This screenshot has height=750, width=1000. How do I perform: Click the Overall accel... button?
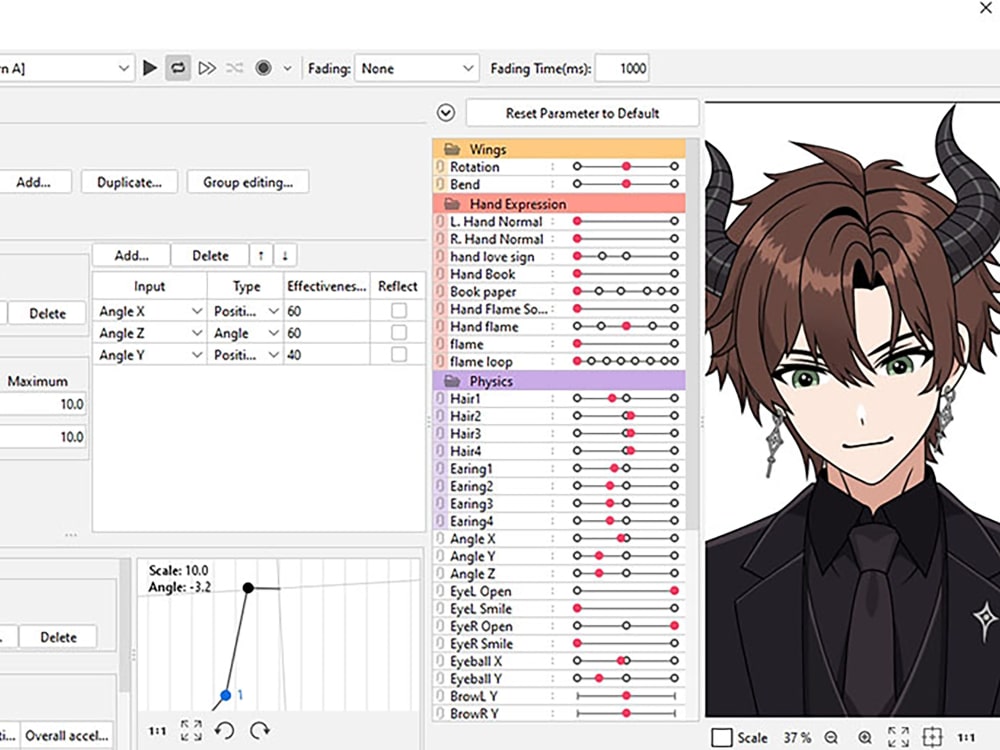67,735
